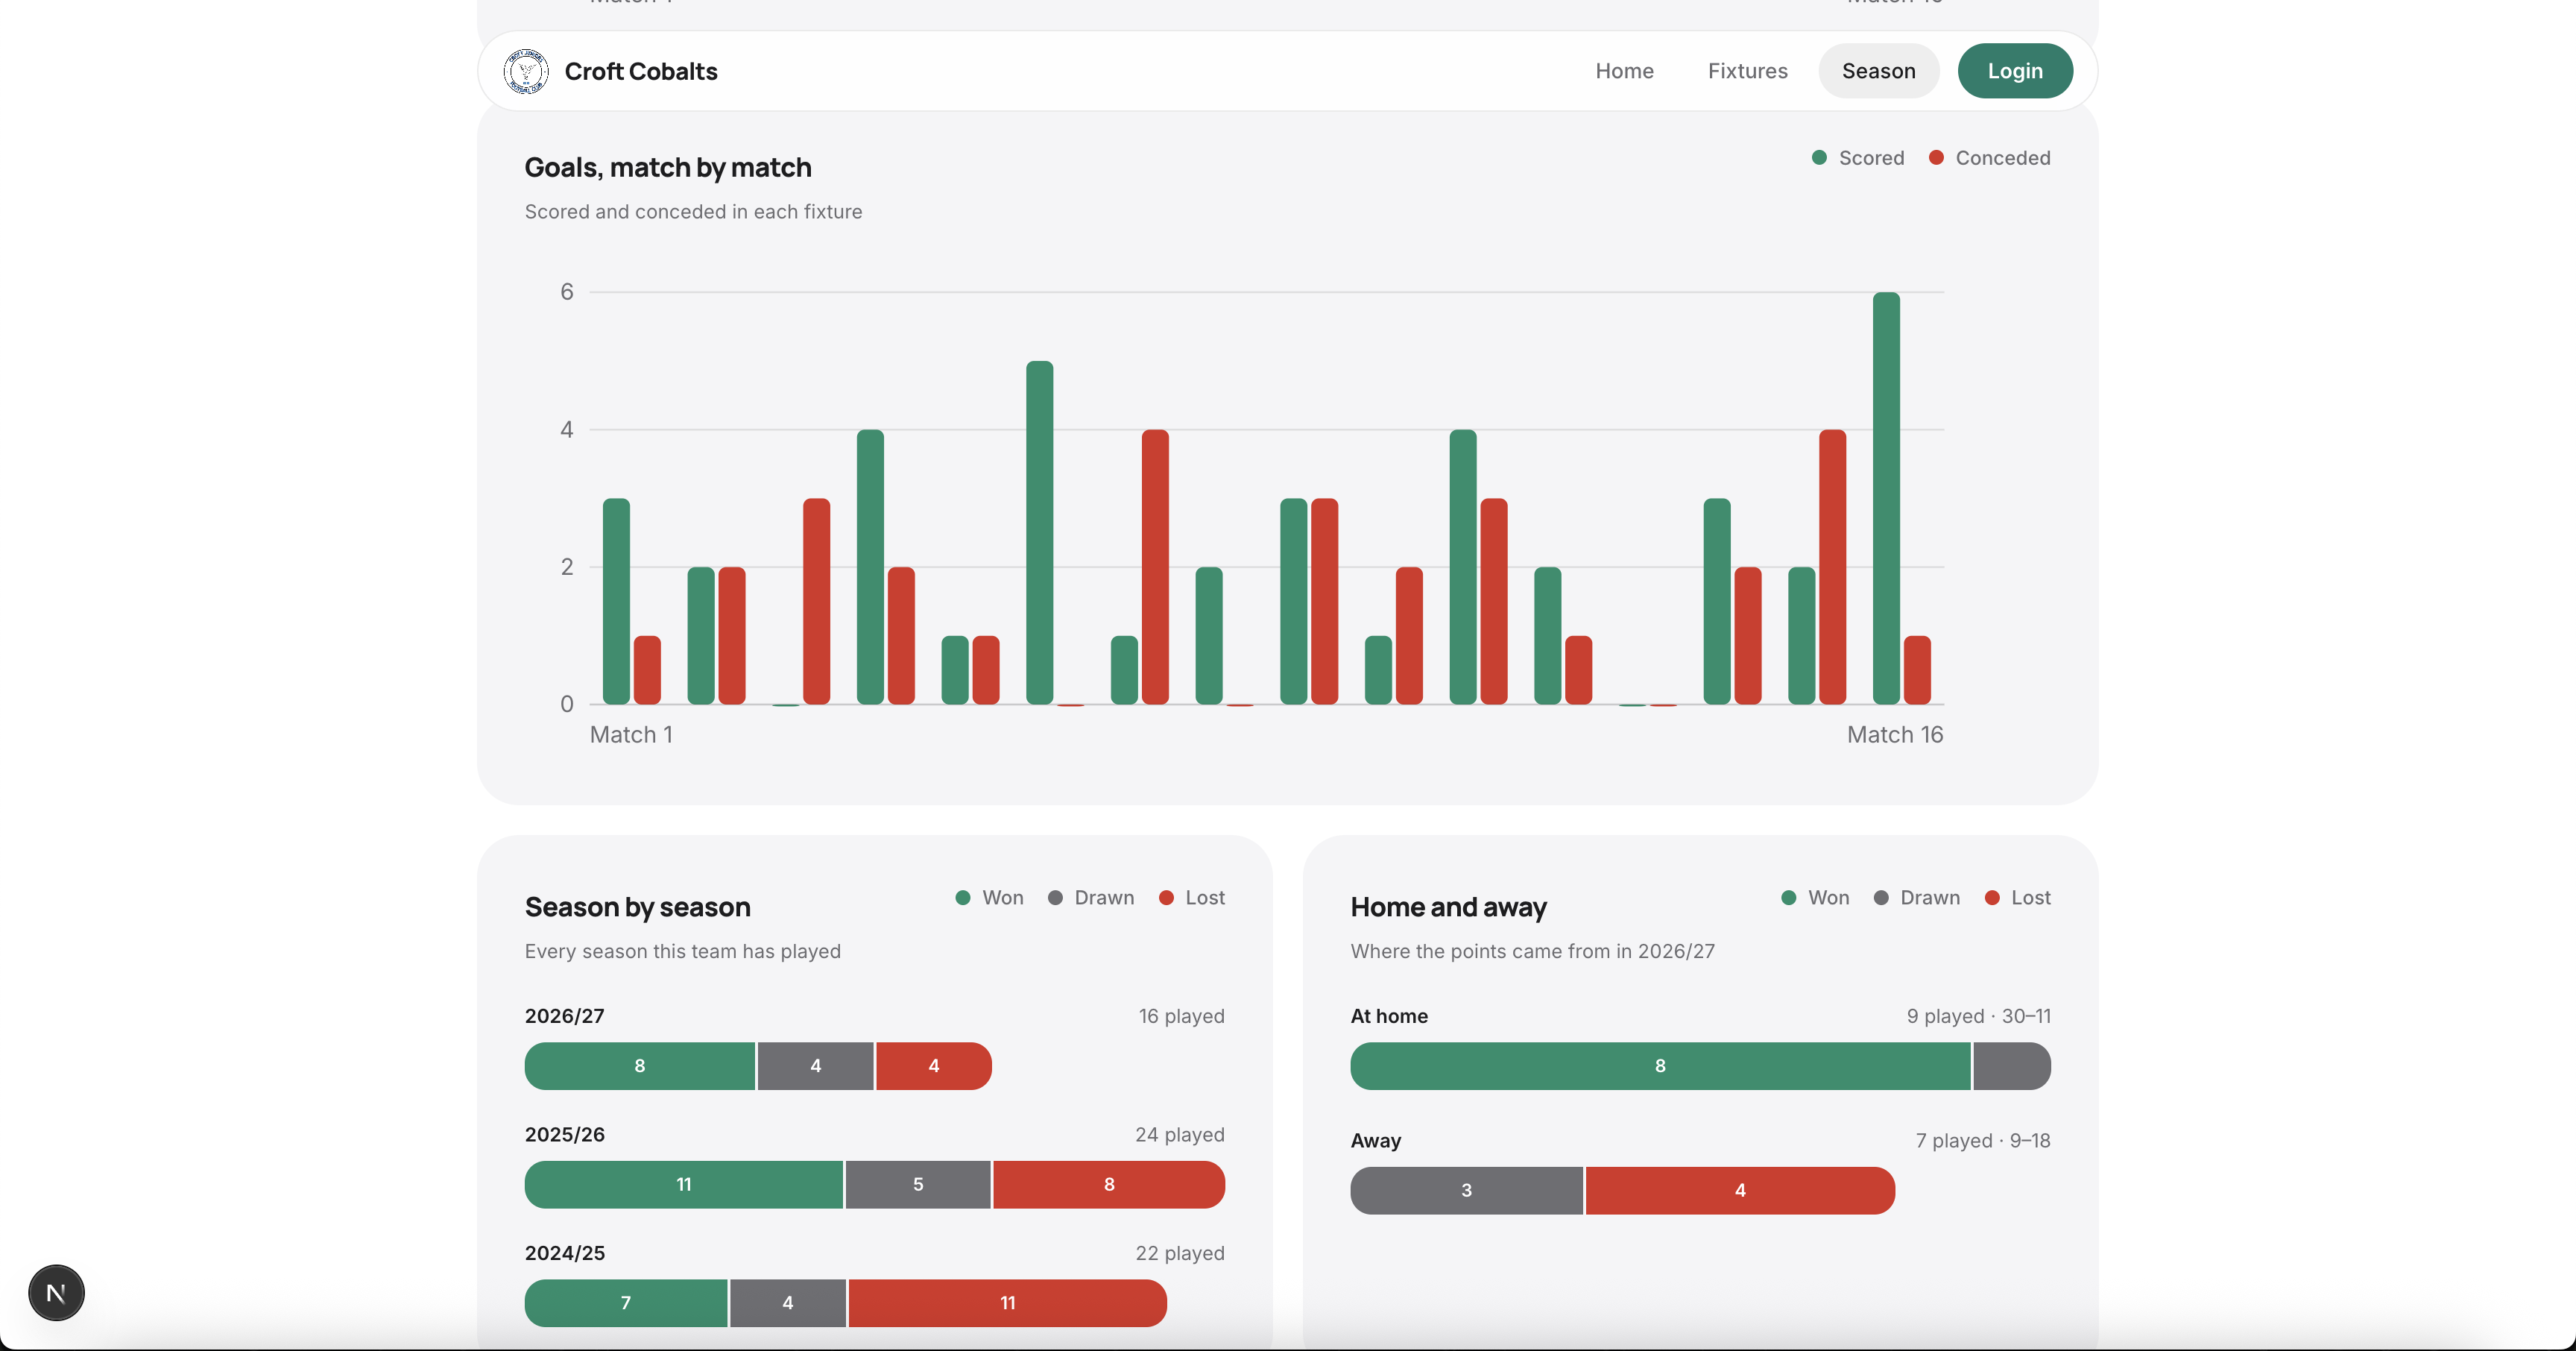The image size is (2576, 1351).
Task: Click the Lost legend dot in Home and away
Action: pyautogui.click(x=1992, y=897)
